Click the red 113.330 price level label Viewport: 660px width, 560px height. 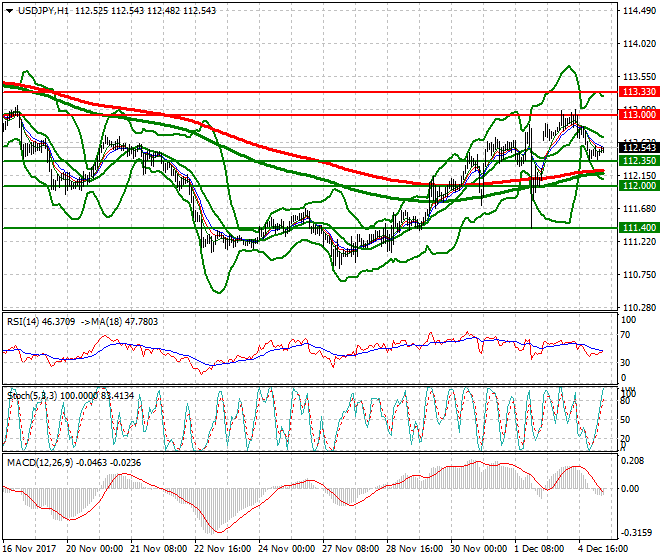coord(639,92)
